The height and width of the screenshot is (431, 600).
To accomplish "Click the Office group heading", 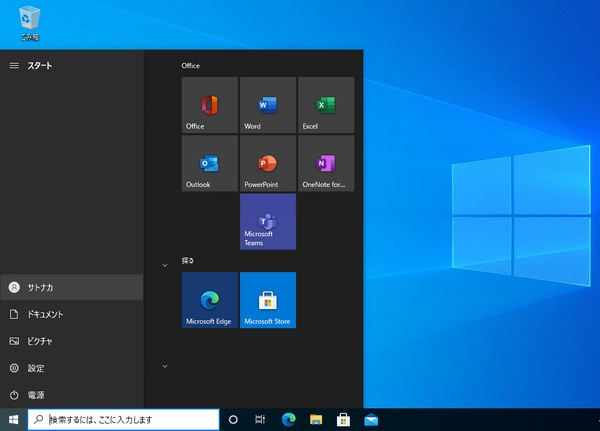I will tap(191, 65).
